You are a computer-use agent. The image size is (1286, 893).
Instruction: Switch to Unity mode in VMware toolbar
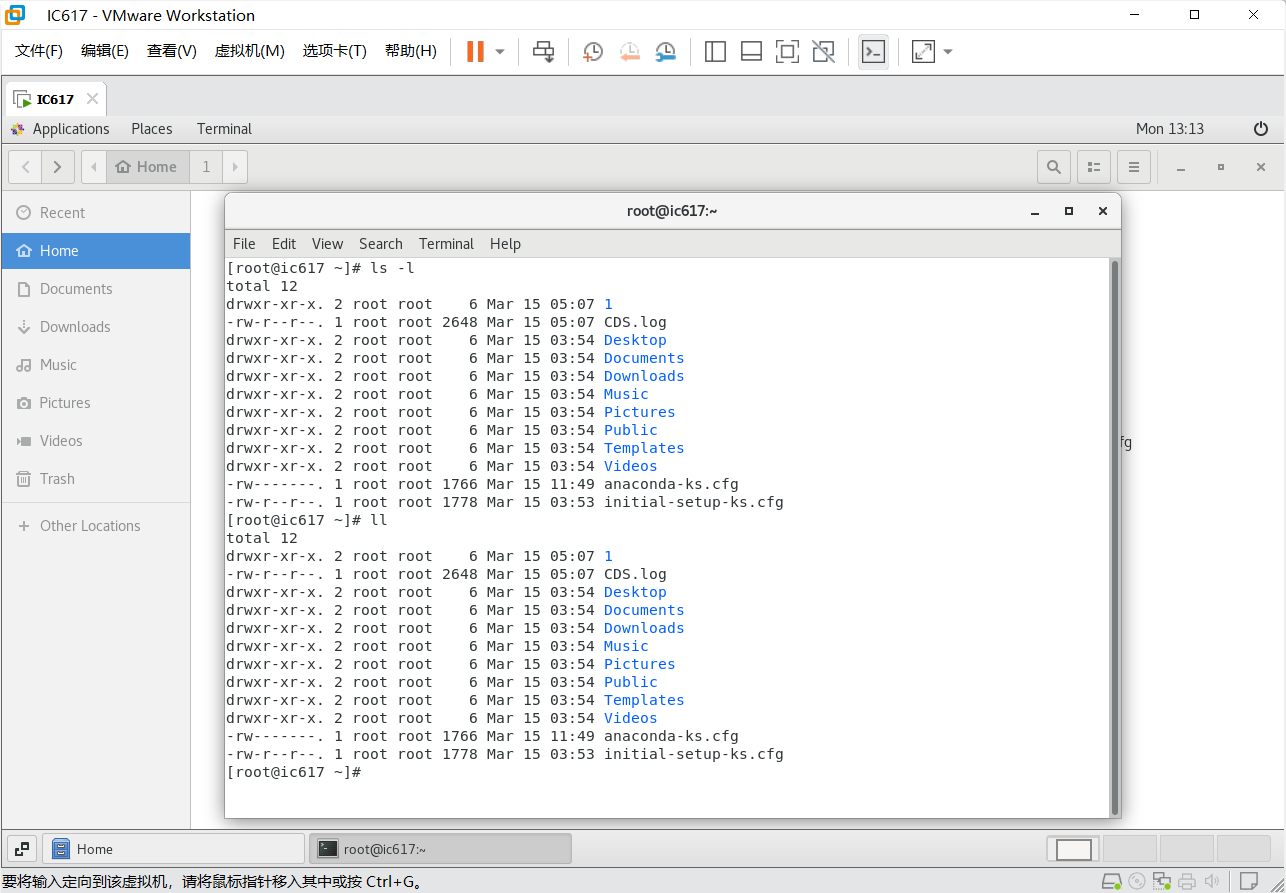[x=823, y=51]
